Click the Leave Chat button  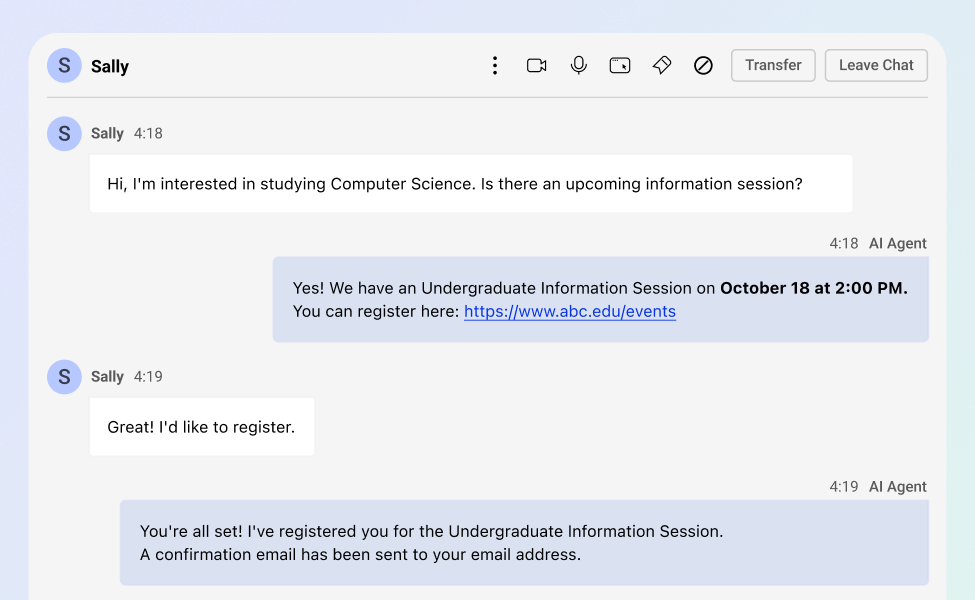point(876,65)
